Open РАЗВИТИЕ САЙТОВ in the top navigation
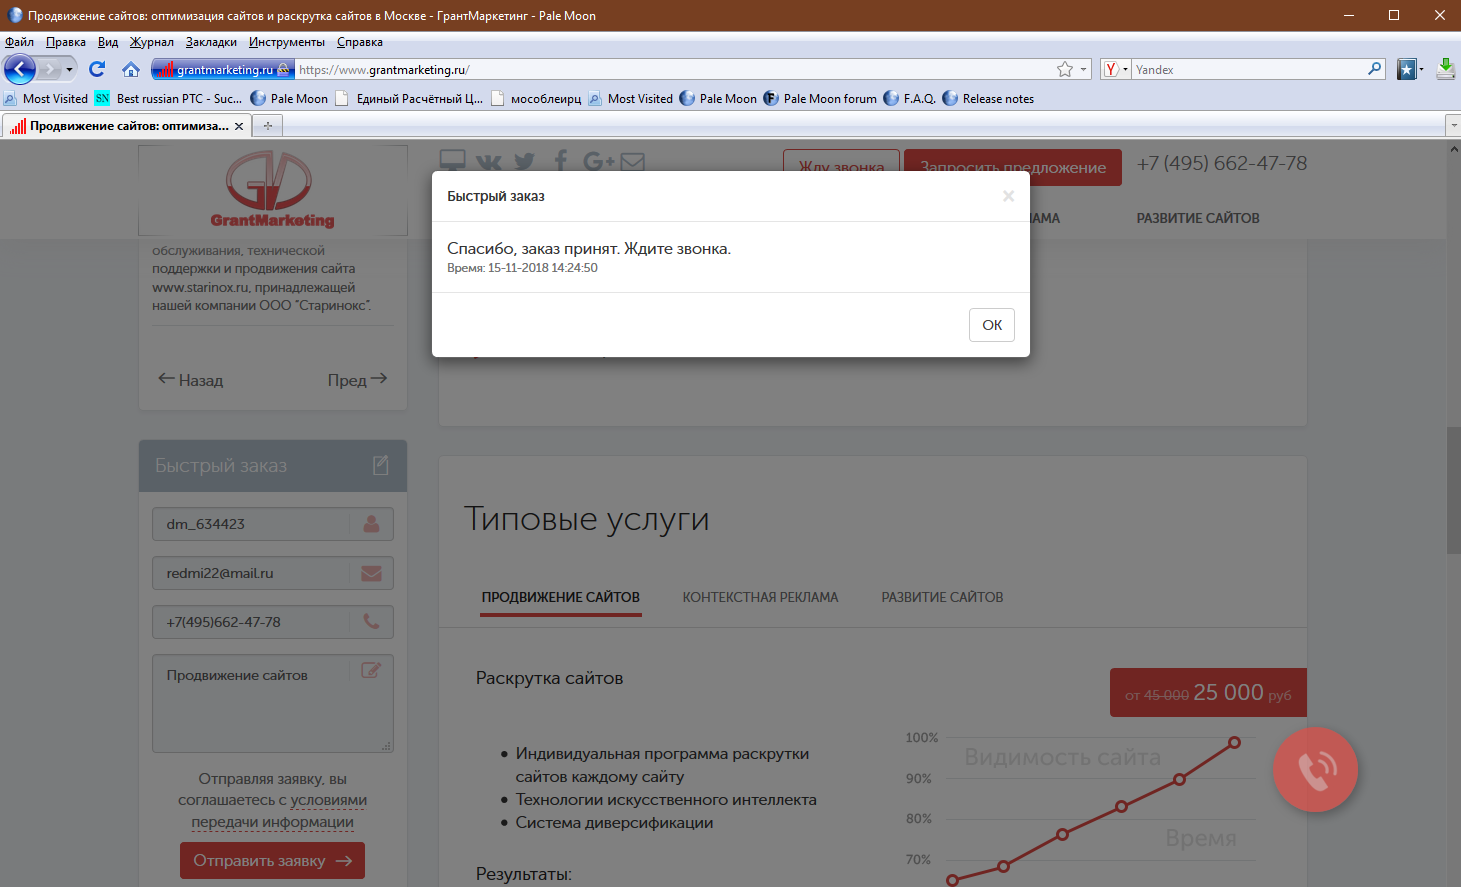1461x887 pixels. (x=1198, y=218)
